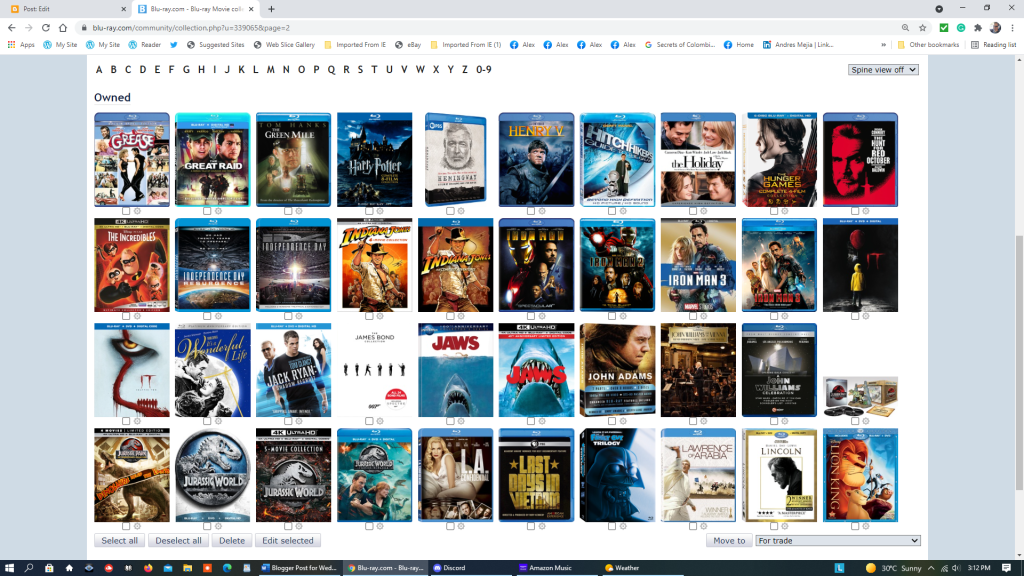
Task: Select checkbox under Lawrence of Arabia
Action: pos(692,526)
